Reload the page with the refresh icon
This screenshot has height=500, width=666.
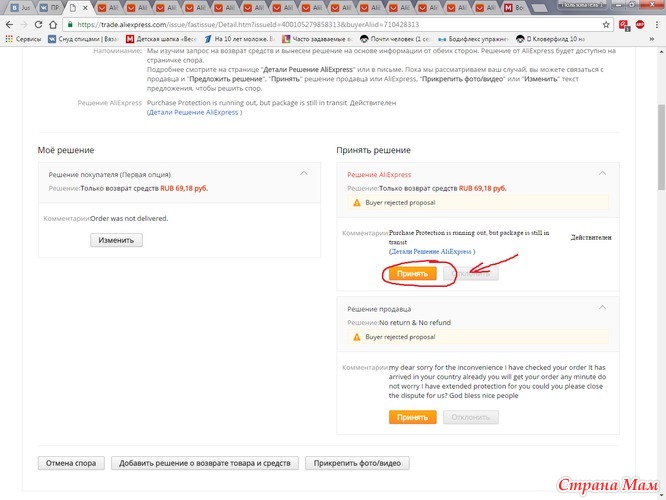coord(38,25)
